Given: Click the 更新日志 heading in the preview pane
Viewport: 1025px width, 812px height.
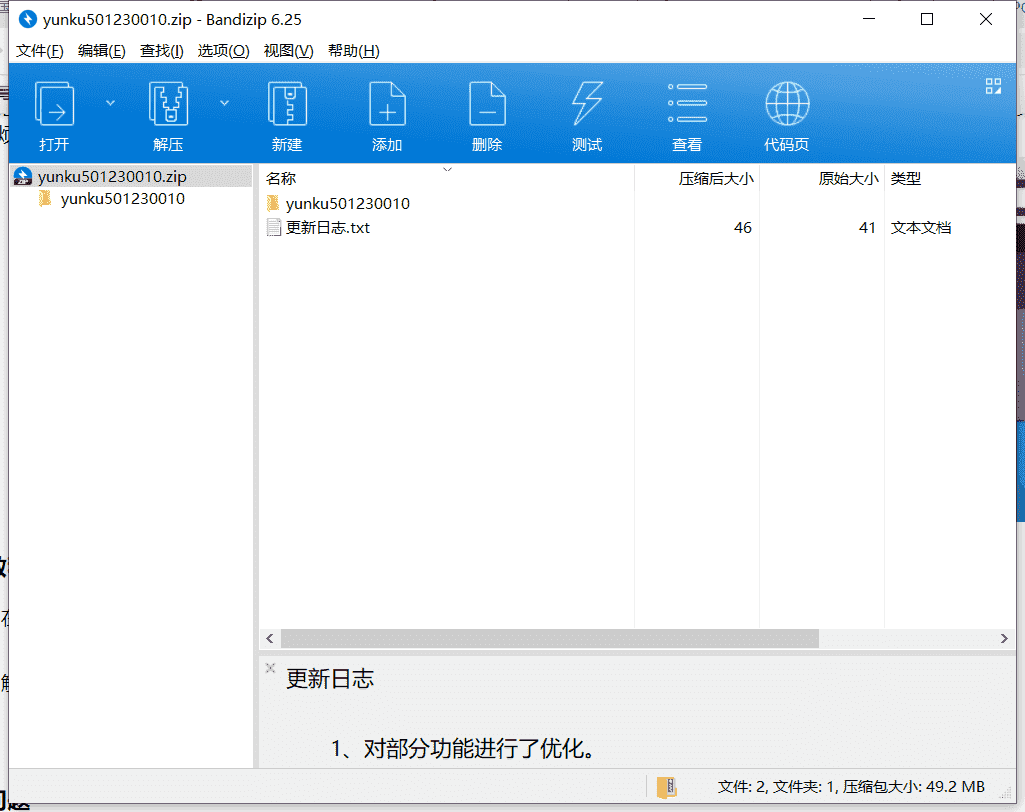Looking at the screenshot, I should coord(330,679).
